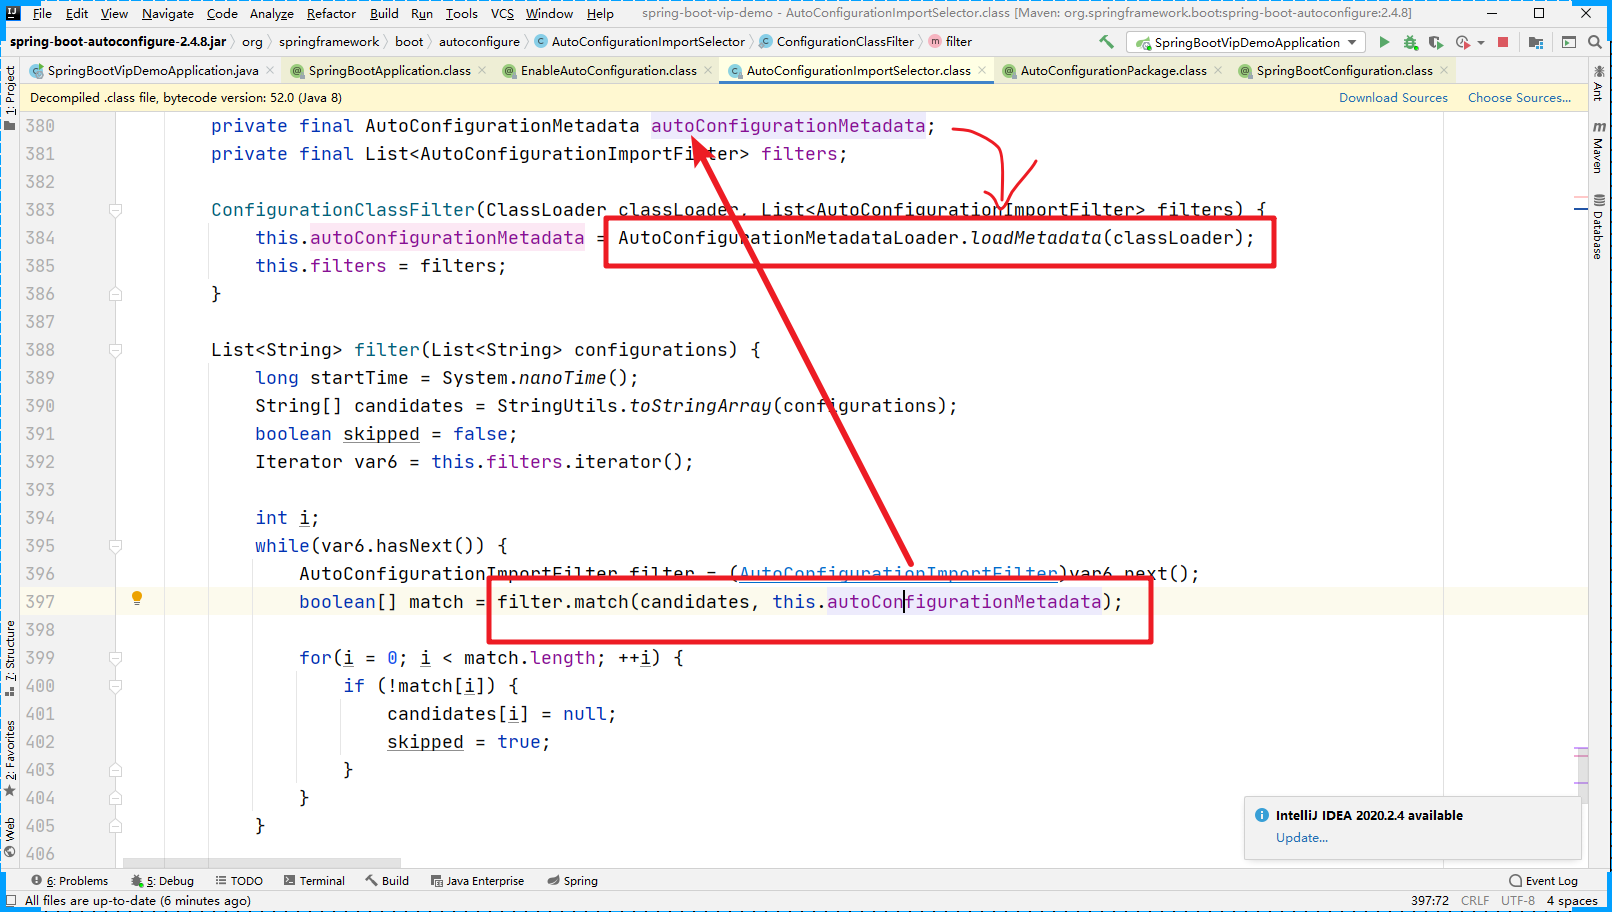Expand the profiler dropdown arrow

click(1481, 42)
